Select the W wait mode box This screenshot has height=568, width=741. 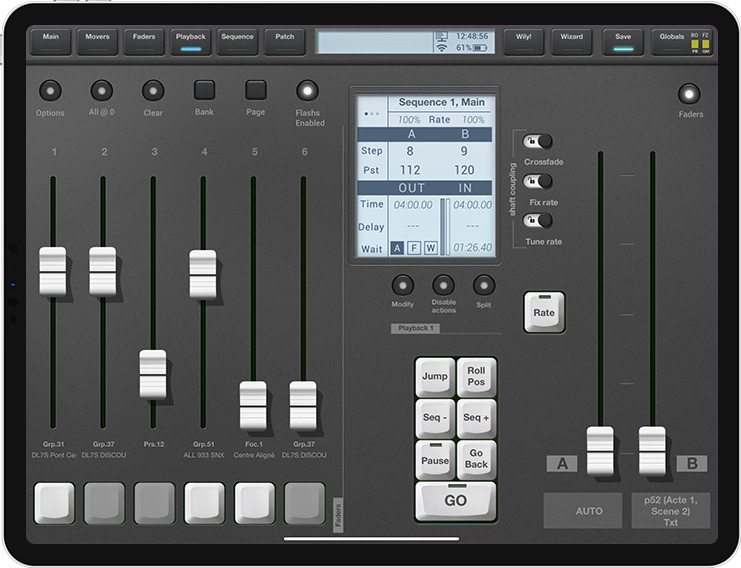pos(431,248)
